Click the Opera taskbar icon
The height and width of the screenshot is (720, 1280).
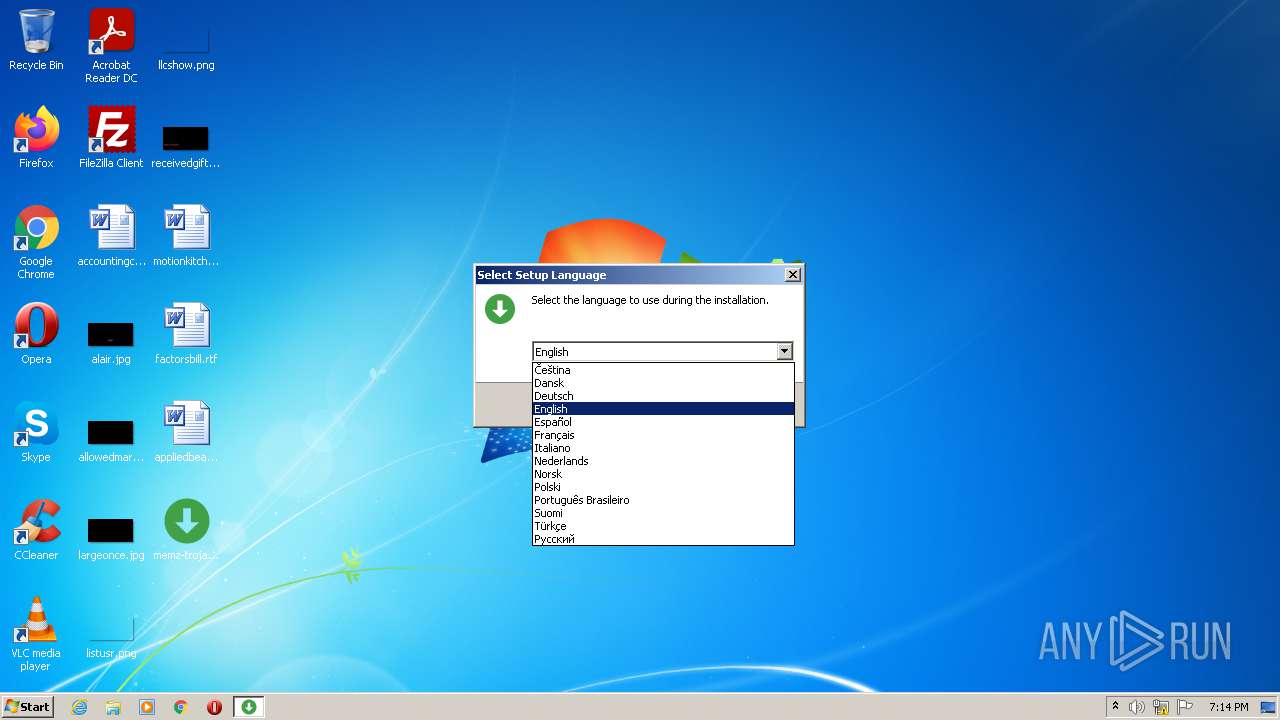(214, 707)
